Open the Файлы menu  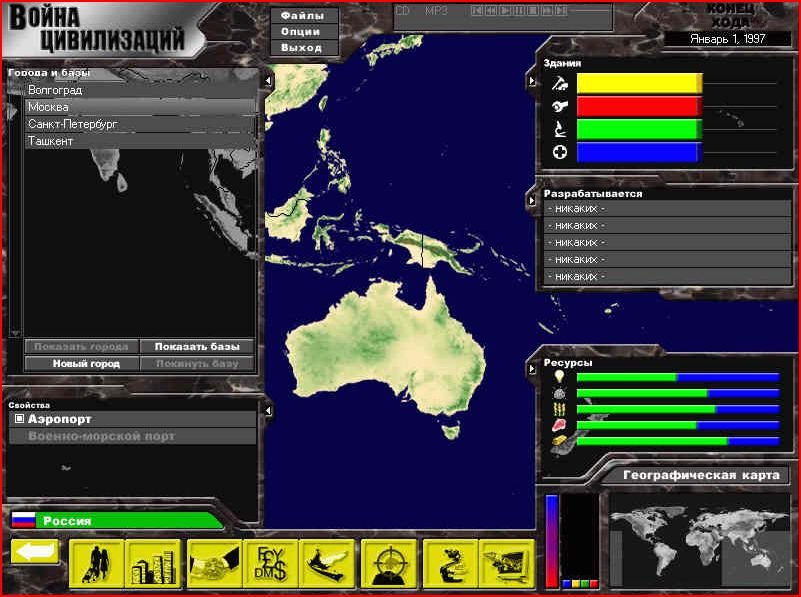point(301,16)
